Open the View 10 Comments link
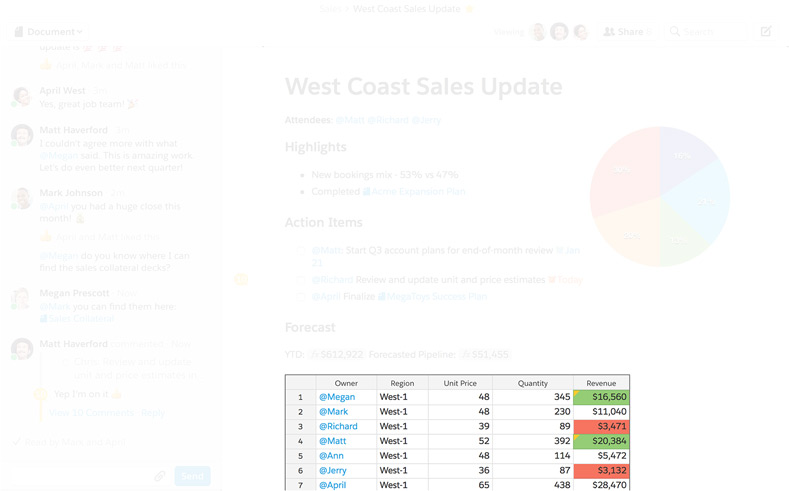789x491 pixels. coord(91,412)
